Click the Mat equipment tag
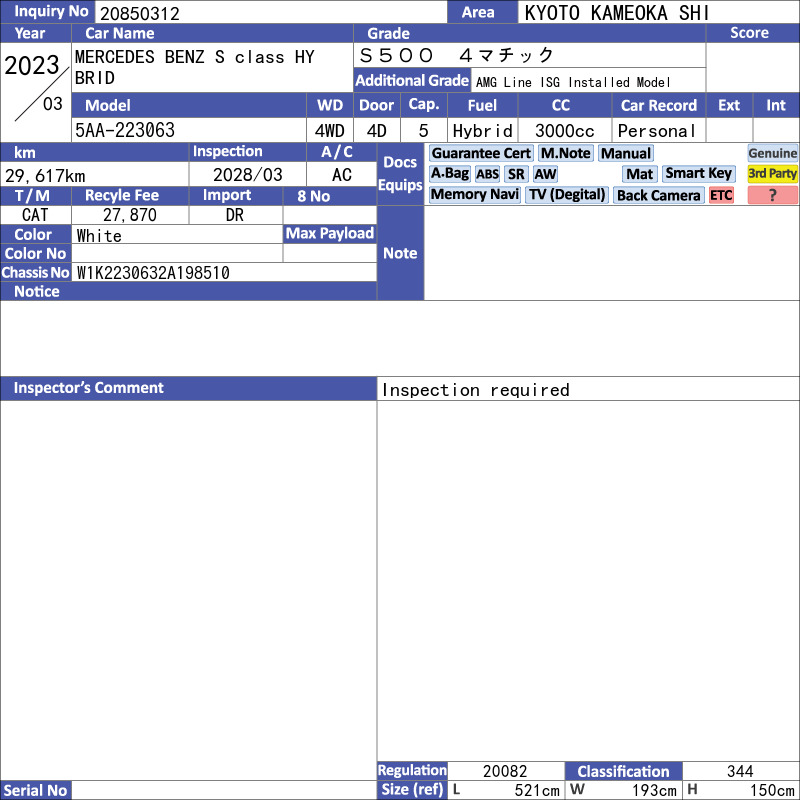Screen dimensions: 800x800 (x=639, y=174)
